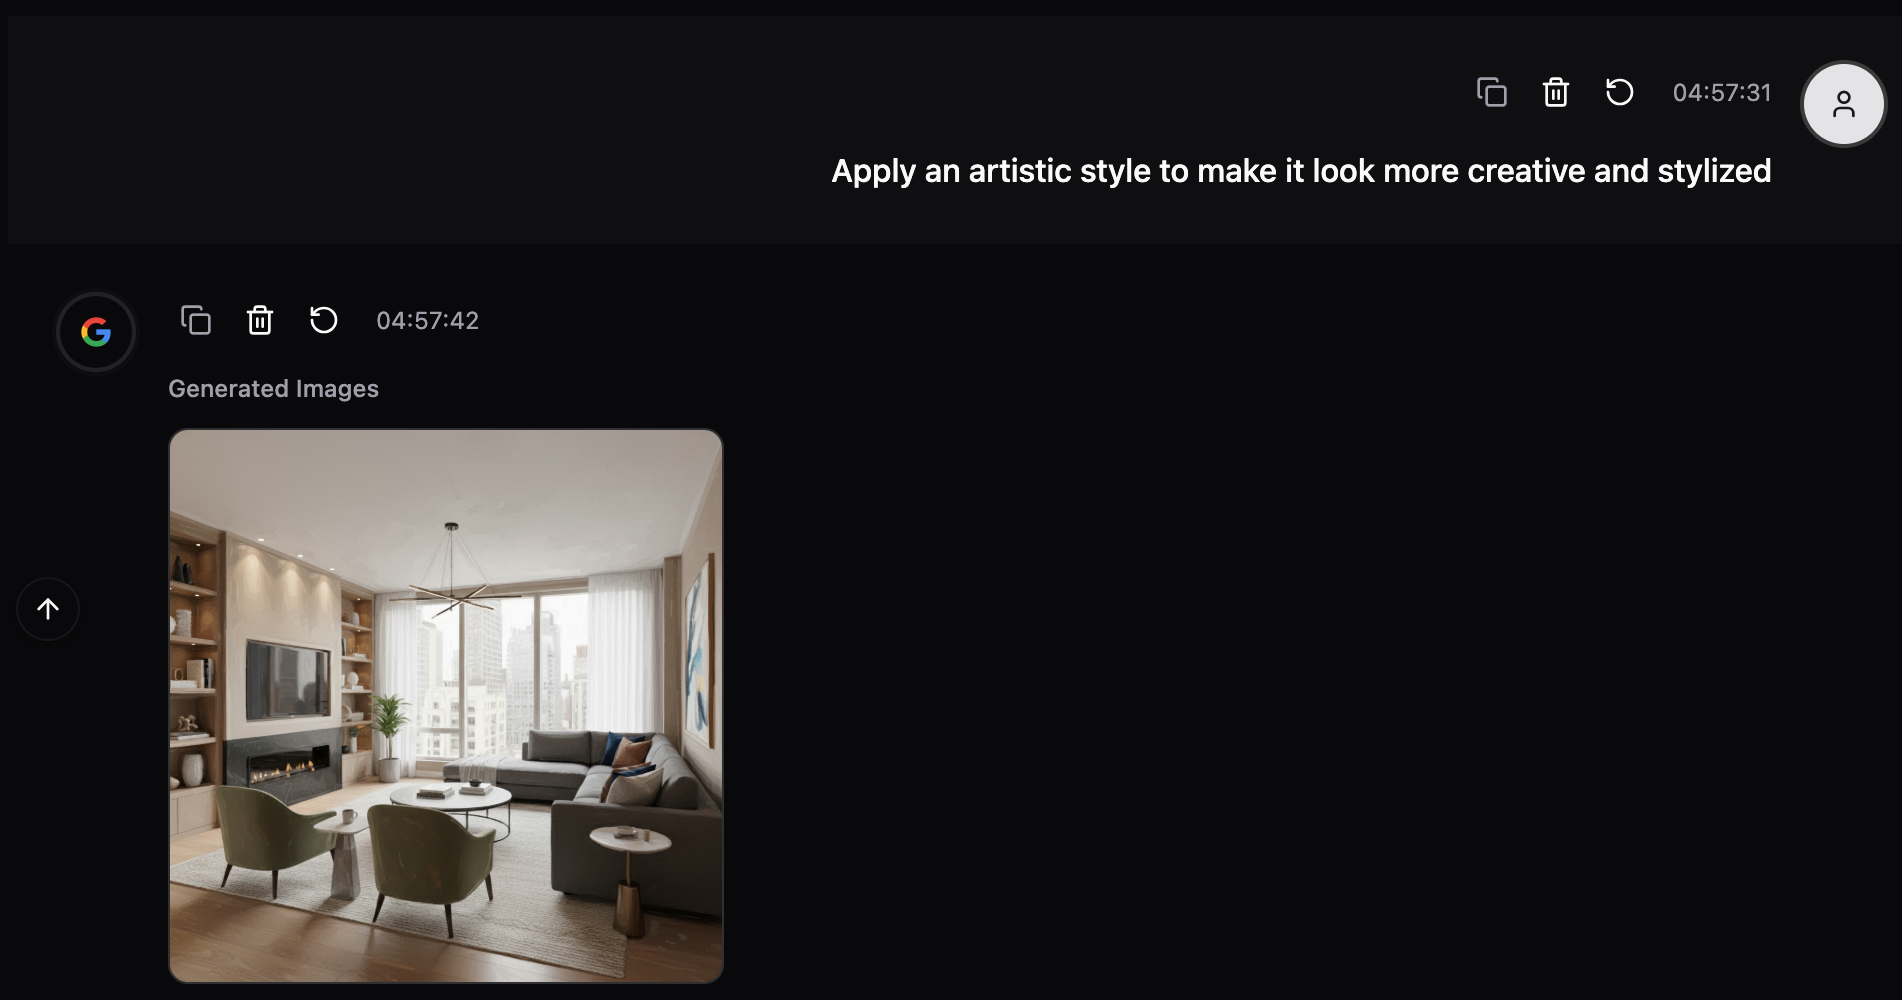Click the potted plant in the image
The width and height of the screenshot is (1902, 1000).
tap(388, 736)
